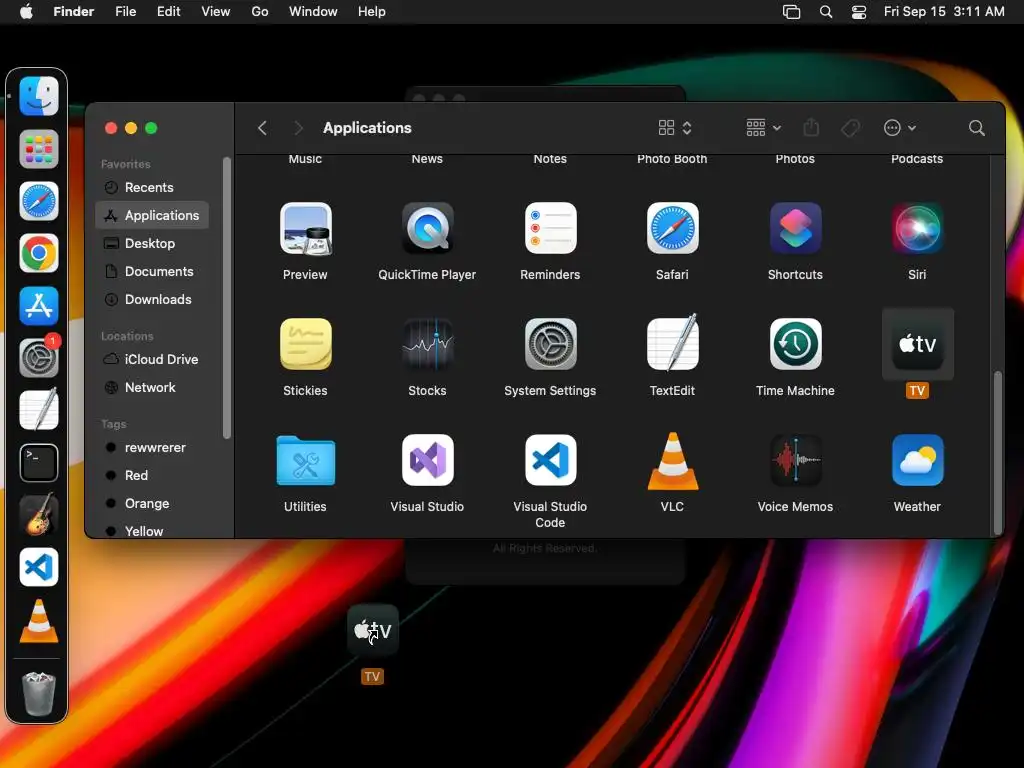This screenshot has height=768, width=1024.
Task: Select Visual Studio Code in the Applications folder
Action: tap(550, 460)
